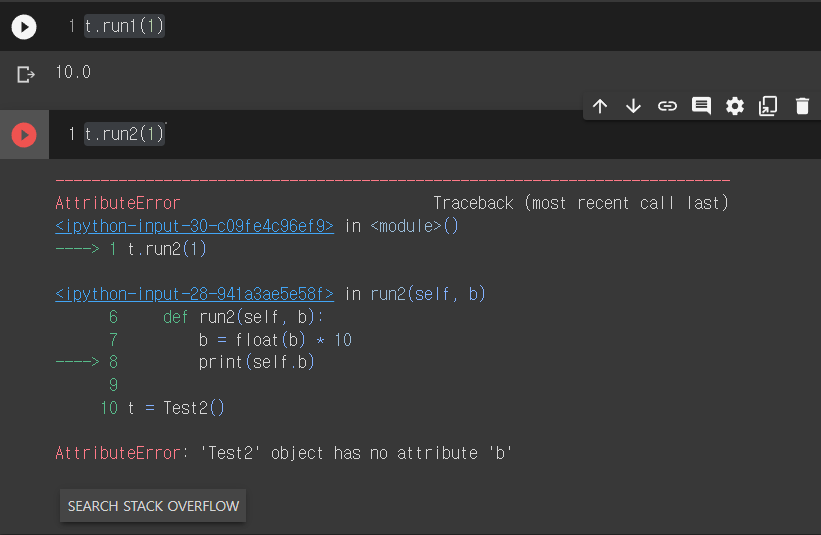Click traceback line 't = Test2()'
Image resolution: width=821 pixels, height=535 pixels.
[x=176, y=408]
